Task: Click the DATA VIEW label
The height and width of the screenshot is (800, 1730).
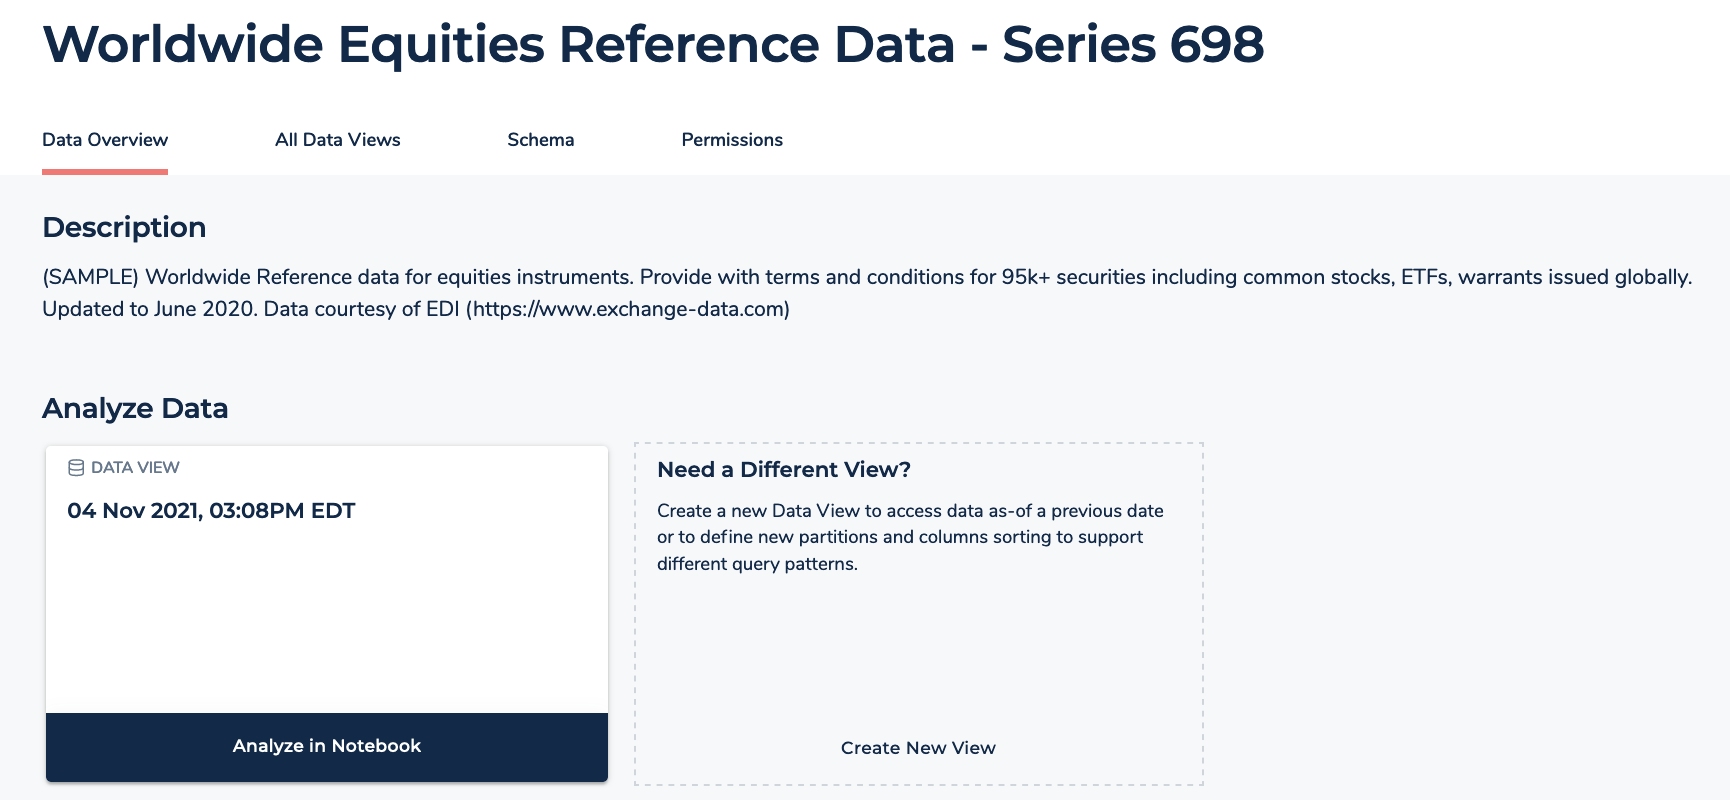Action: click(x=135, y=466)
